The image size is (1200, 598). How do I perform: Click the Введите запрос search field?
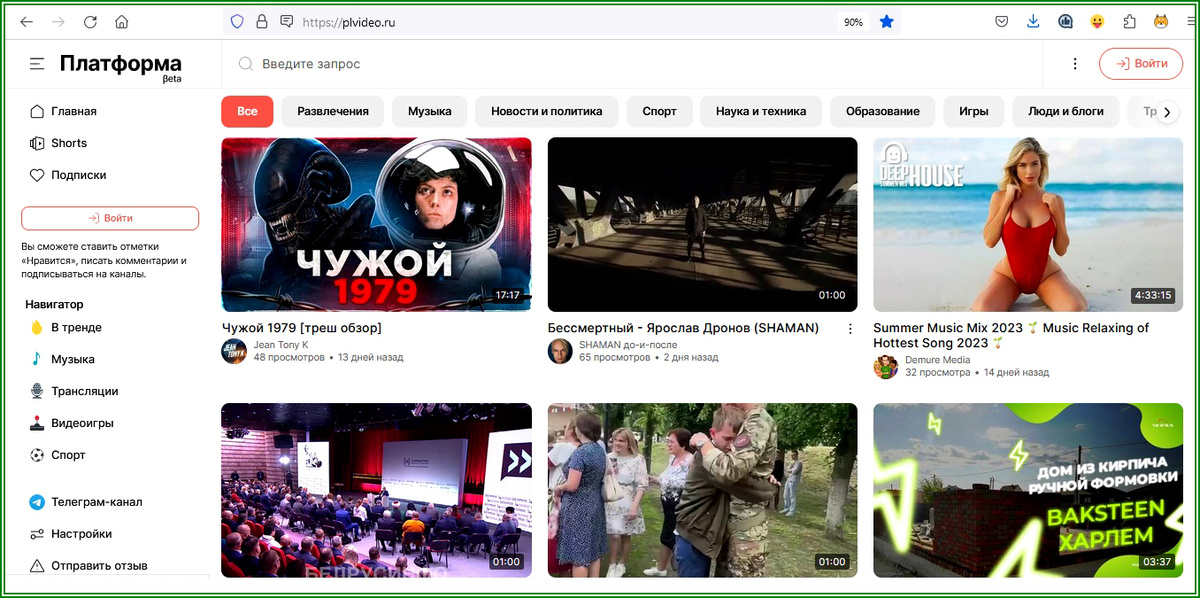pos(640,64)
